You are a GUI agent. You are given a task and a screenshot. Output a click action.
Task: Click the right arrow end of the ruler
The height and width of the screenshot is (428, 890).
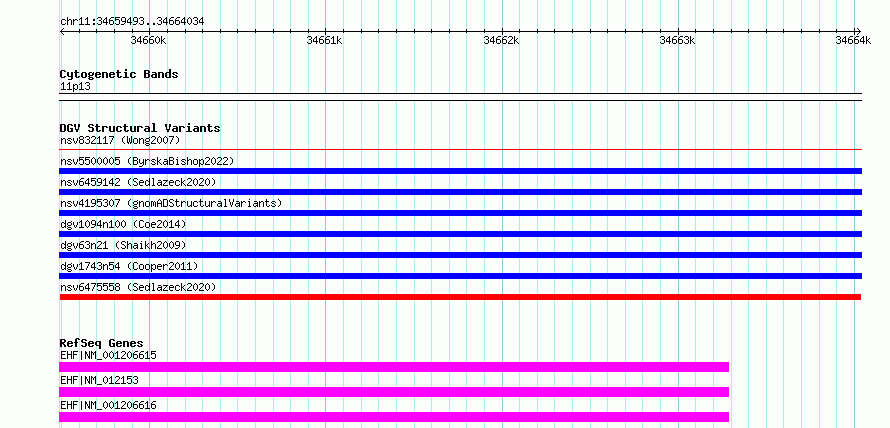pyautogui.click(x=859, y=31)
